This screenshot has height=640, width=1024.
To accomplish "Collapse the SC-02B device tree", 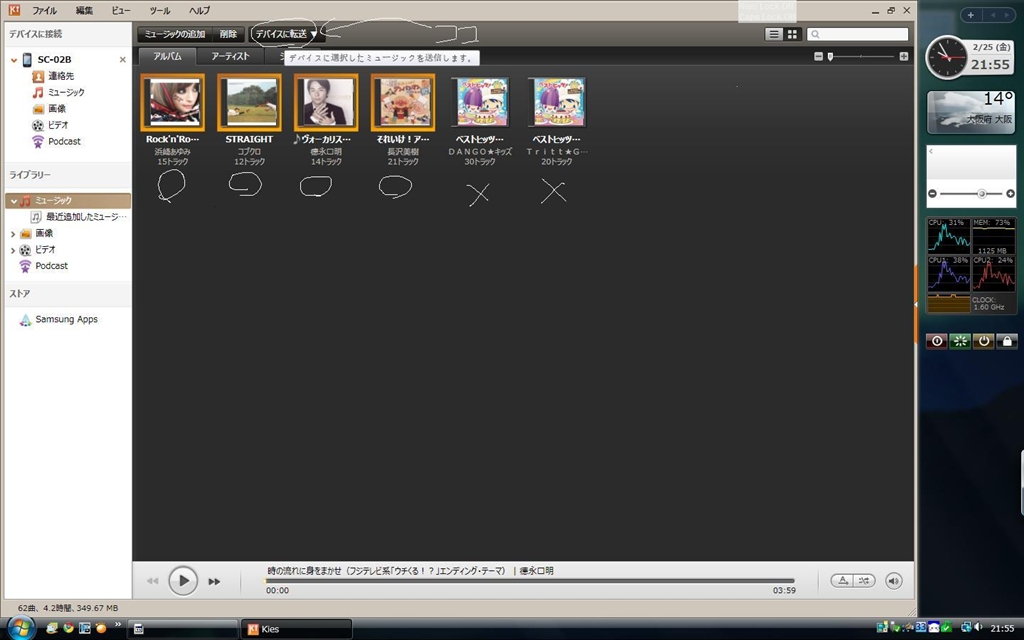I will click(14, 60).
